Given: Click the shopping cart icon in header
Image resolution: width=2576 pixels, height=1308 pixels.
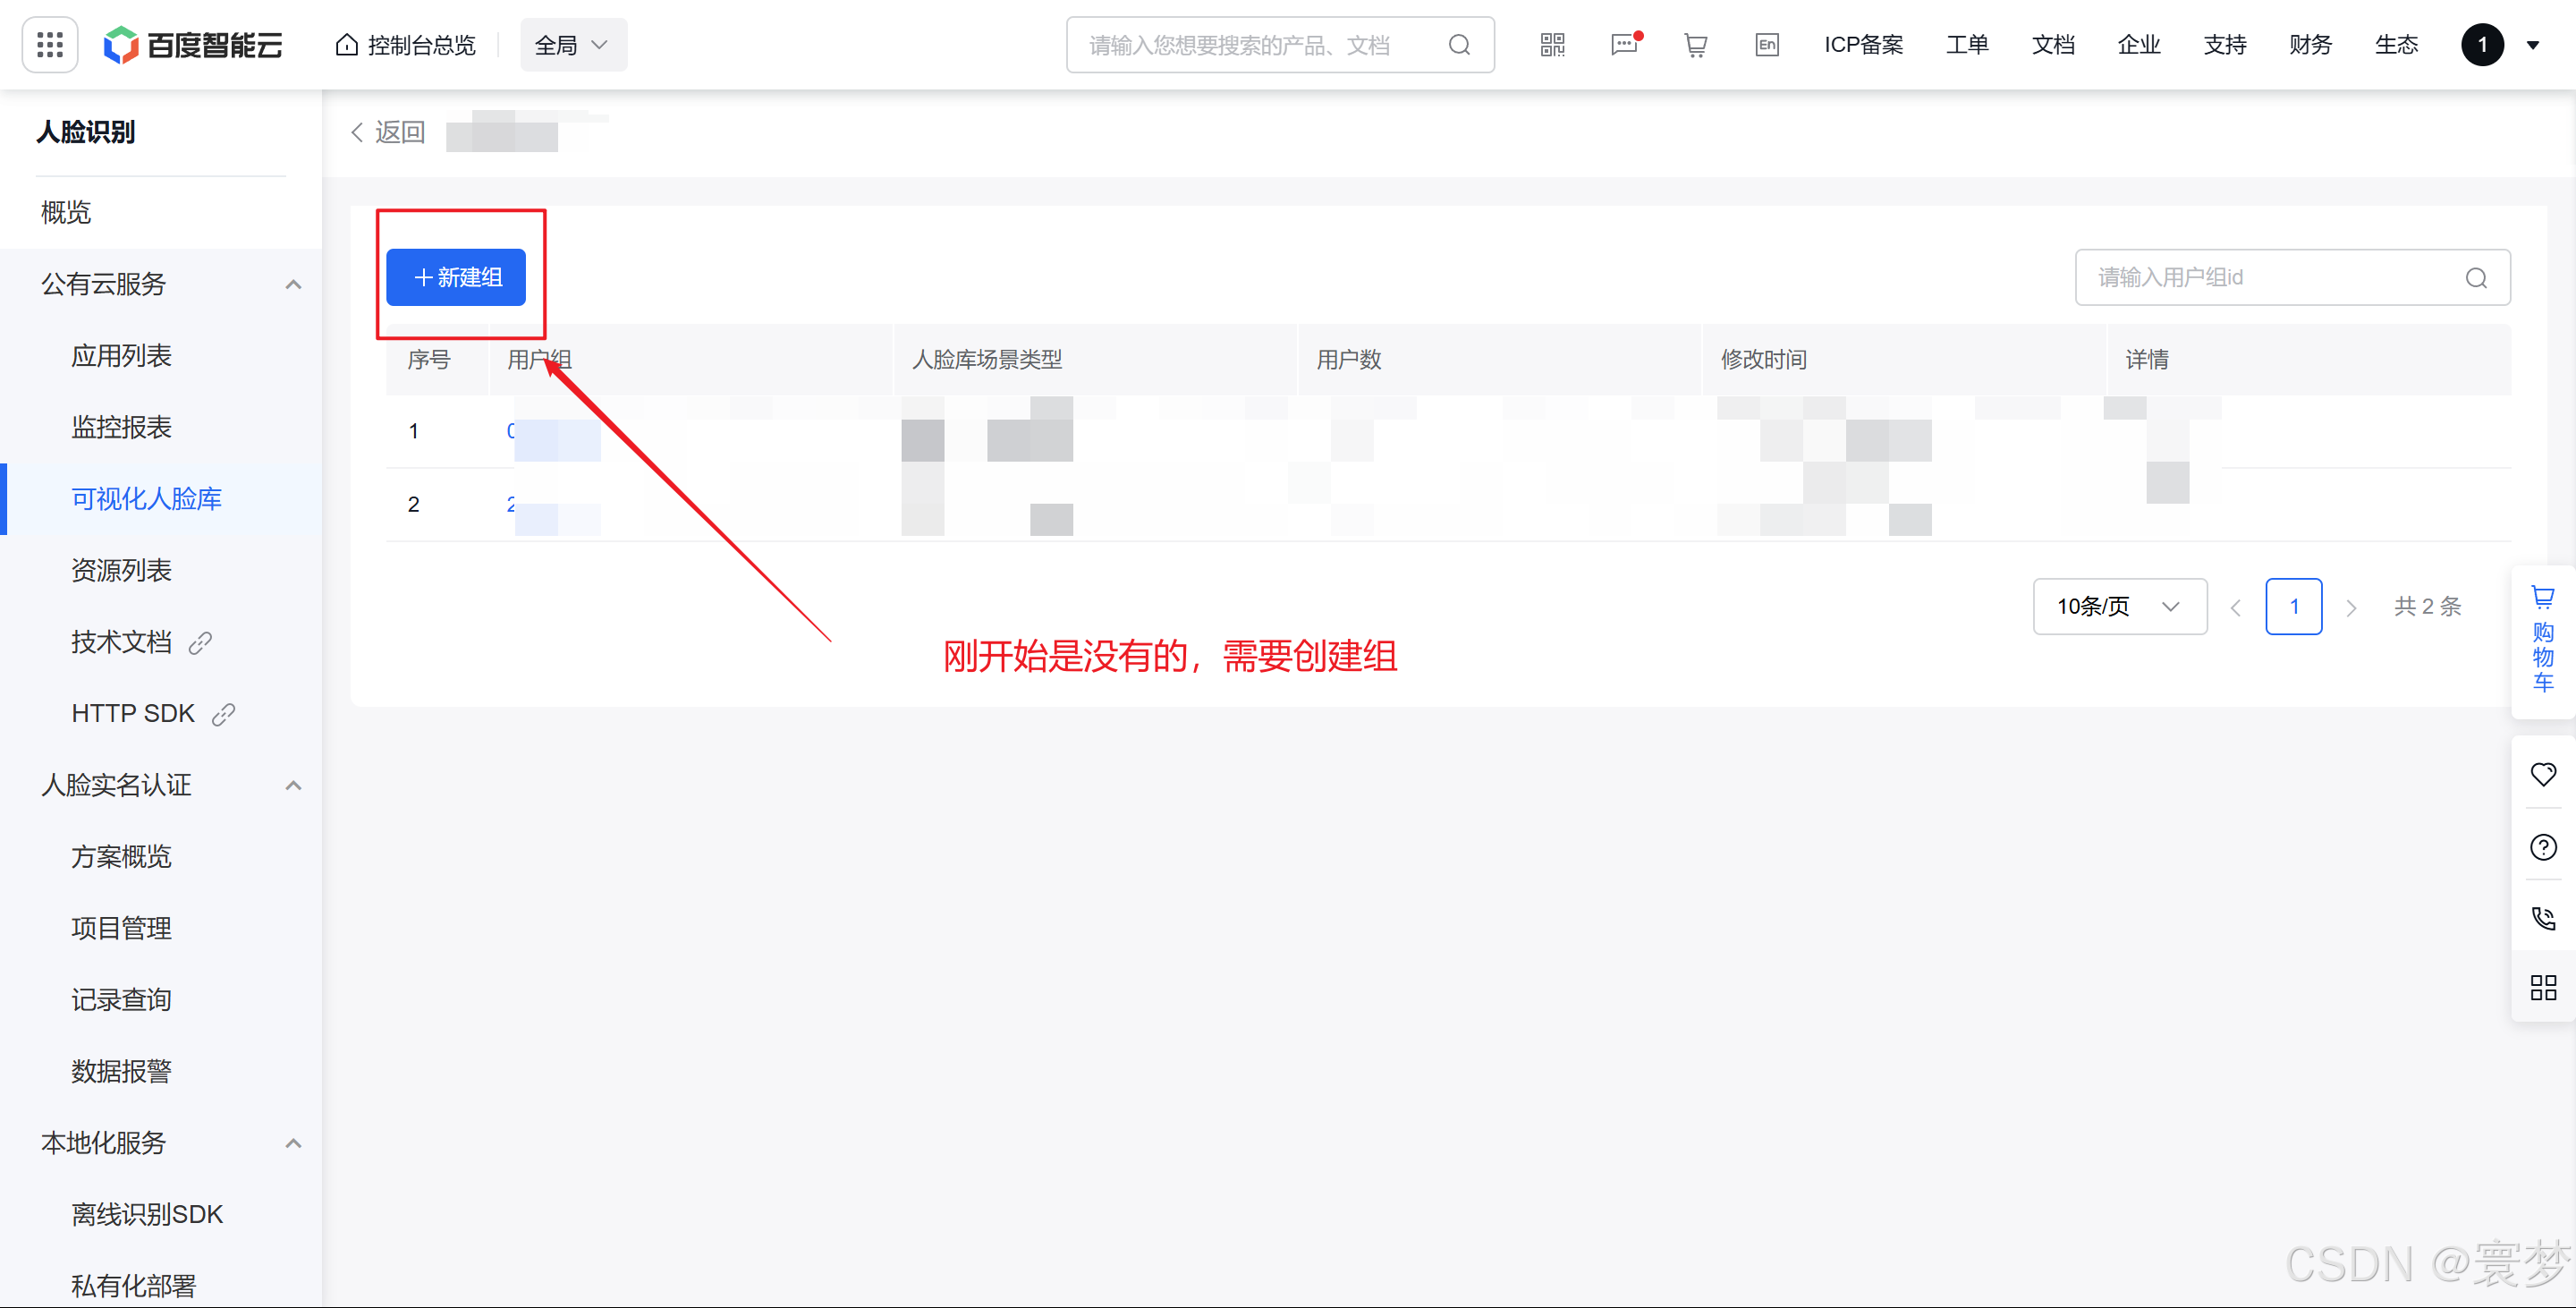Looking at the screenshot, I should pos(1695,45).
